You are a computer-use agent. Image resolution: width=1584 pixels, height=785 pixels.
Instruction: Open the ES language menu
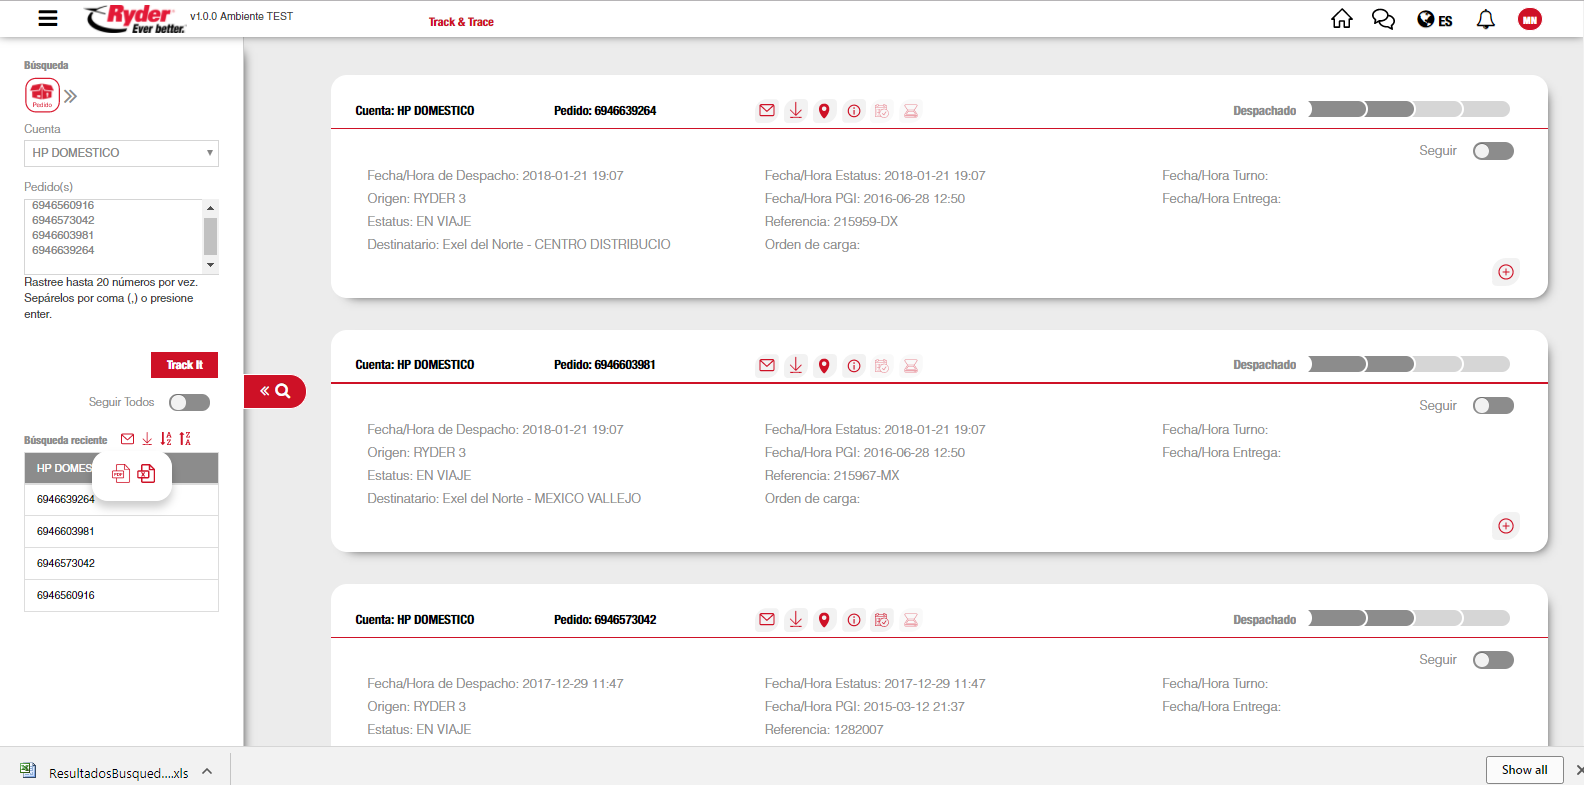[x=1435, y=20]
